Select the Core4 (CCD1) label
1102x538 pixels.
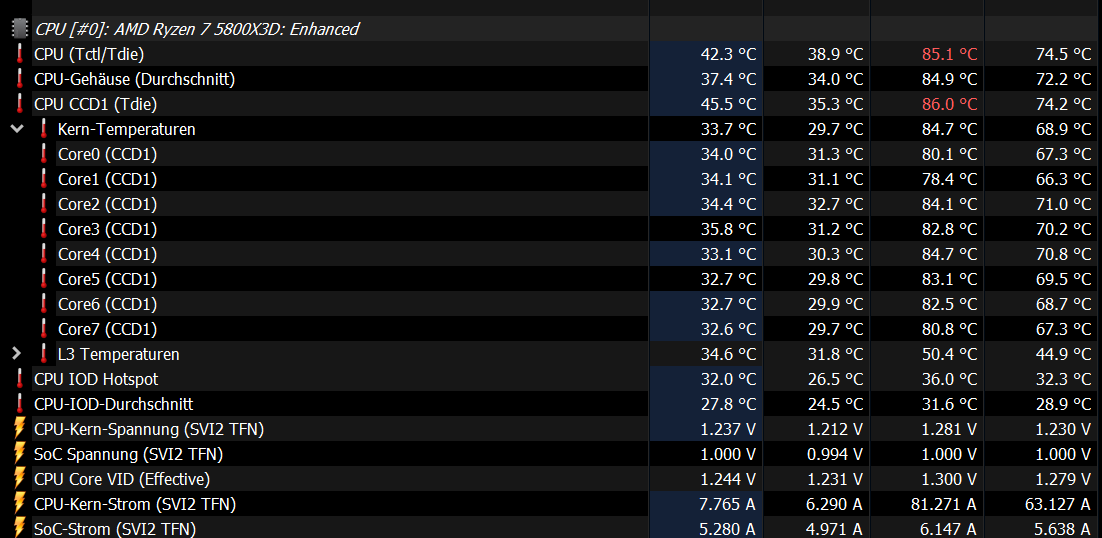point(108,254)
